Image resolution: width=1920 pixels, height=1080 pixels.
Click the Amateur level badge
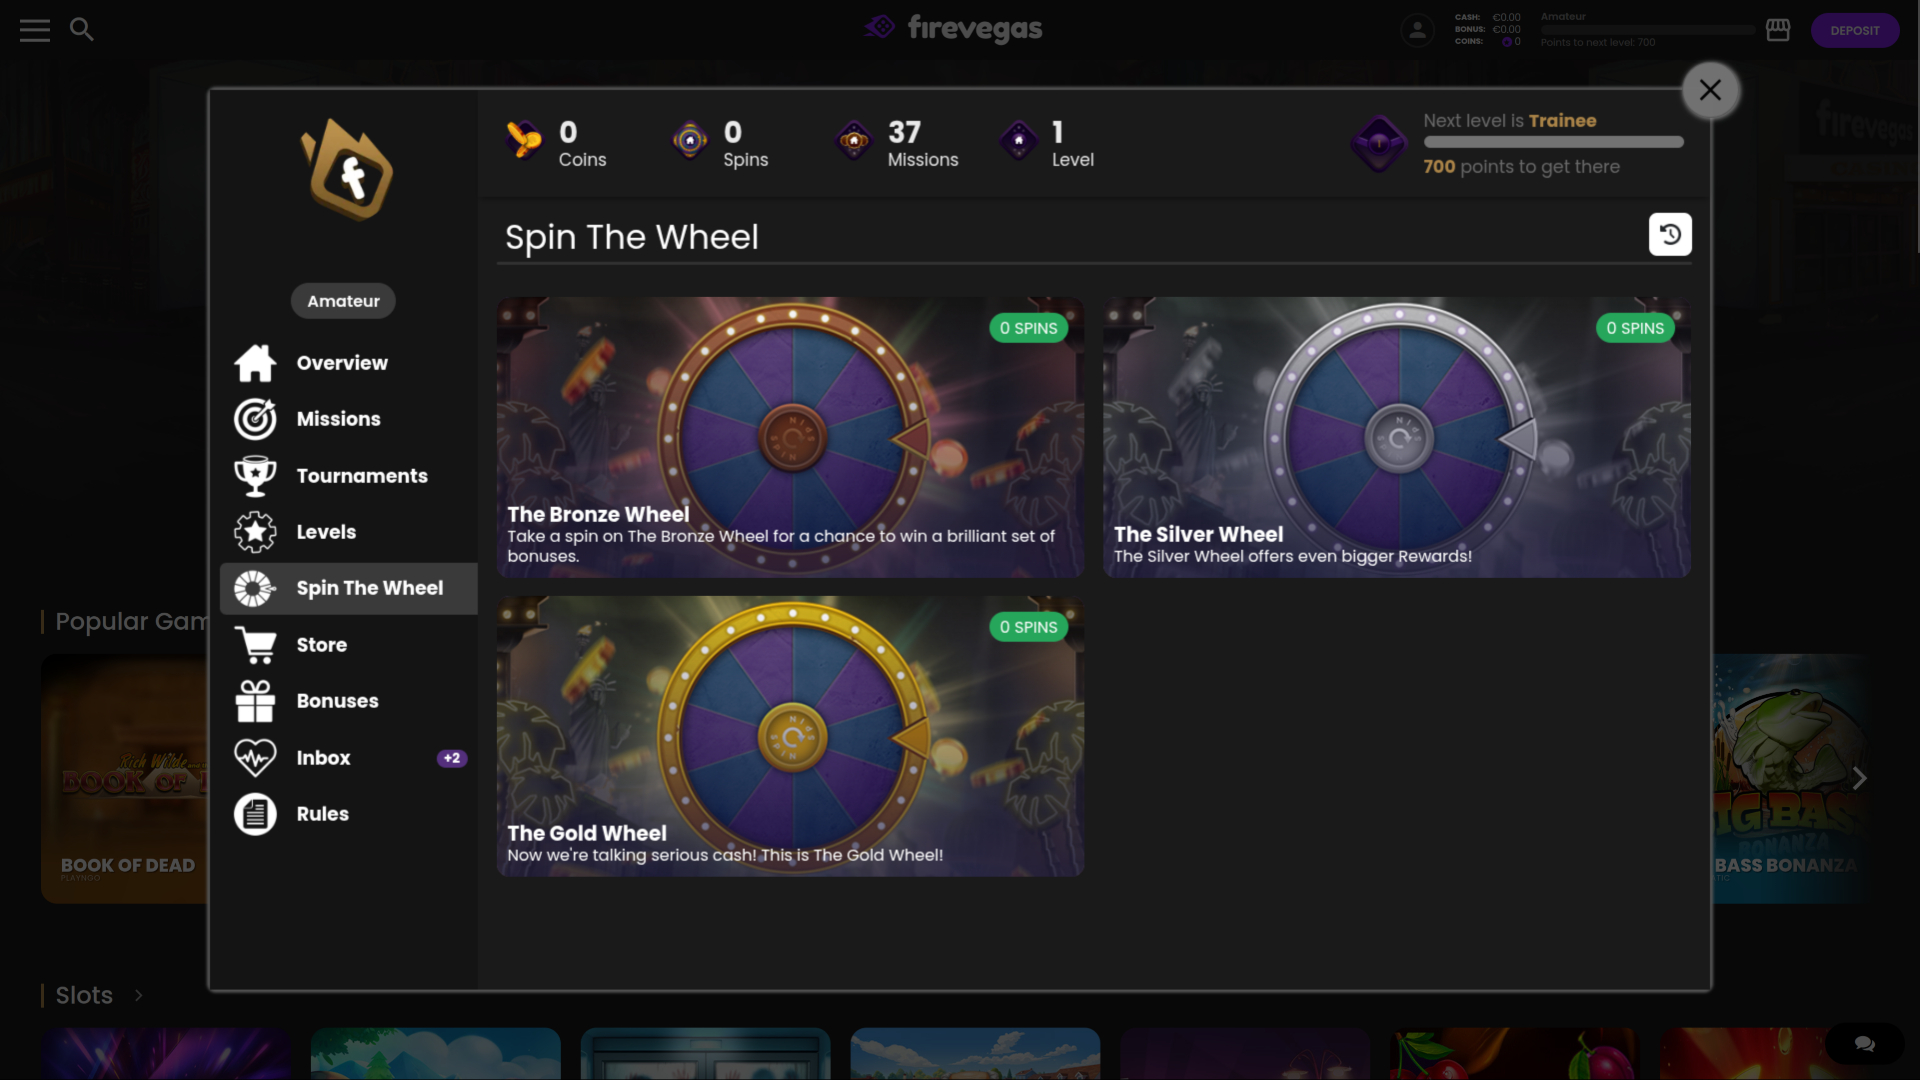pos(343,301)
